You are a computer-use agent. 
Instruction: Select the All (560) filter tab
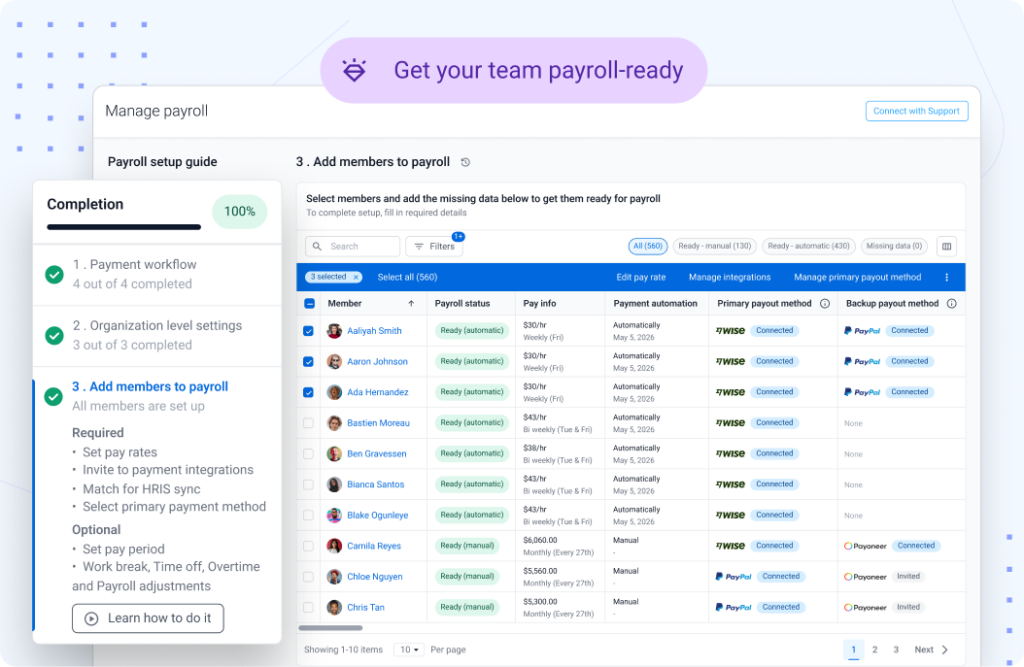click(x=648, y=246)
